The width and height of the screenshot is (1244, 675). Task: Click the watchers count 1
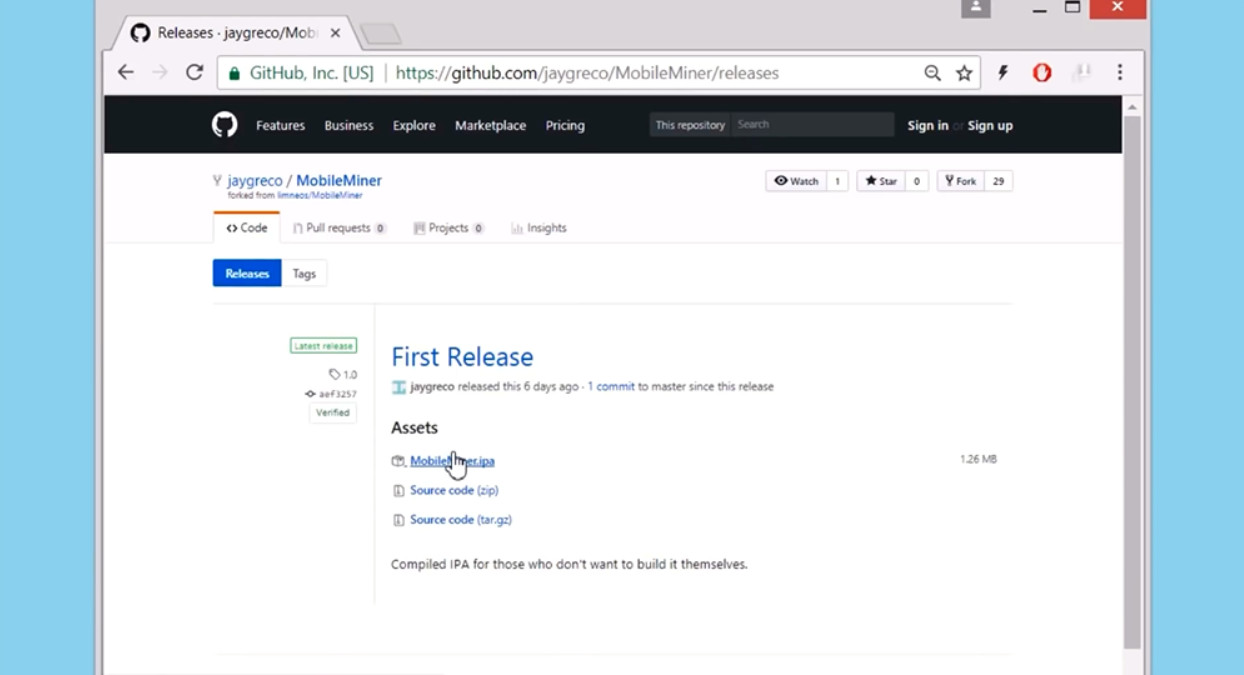click(838, 181)
